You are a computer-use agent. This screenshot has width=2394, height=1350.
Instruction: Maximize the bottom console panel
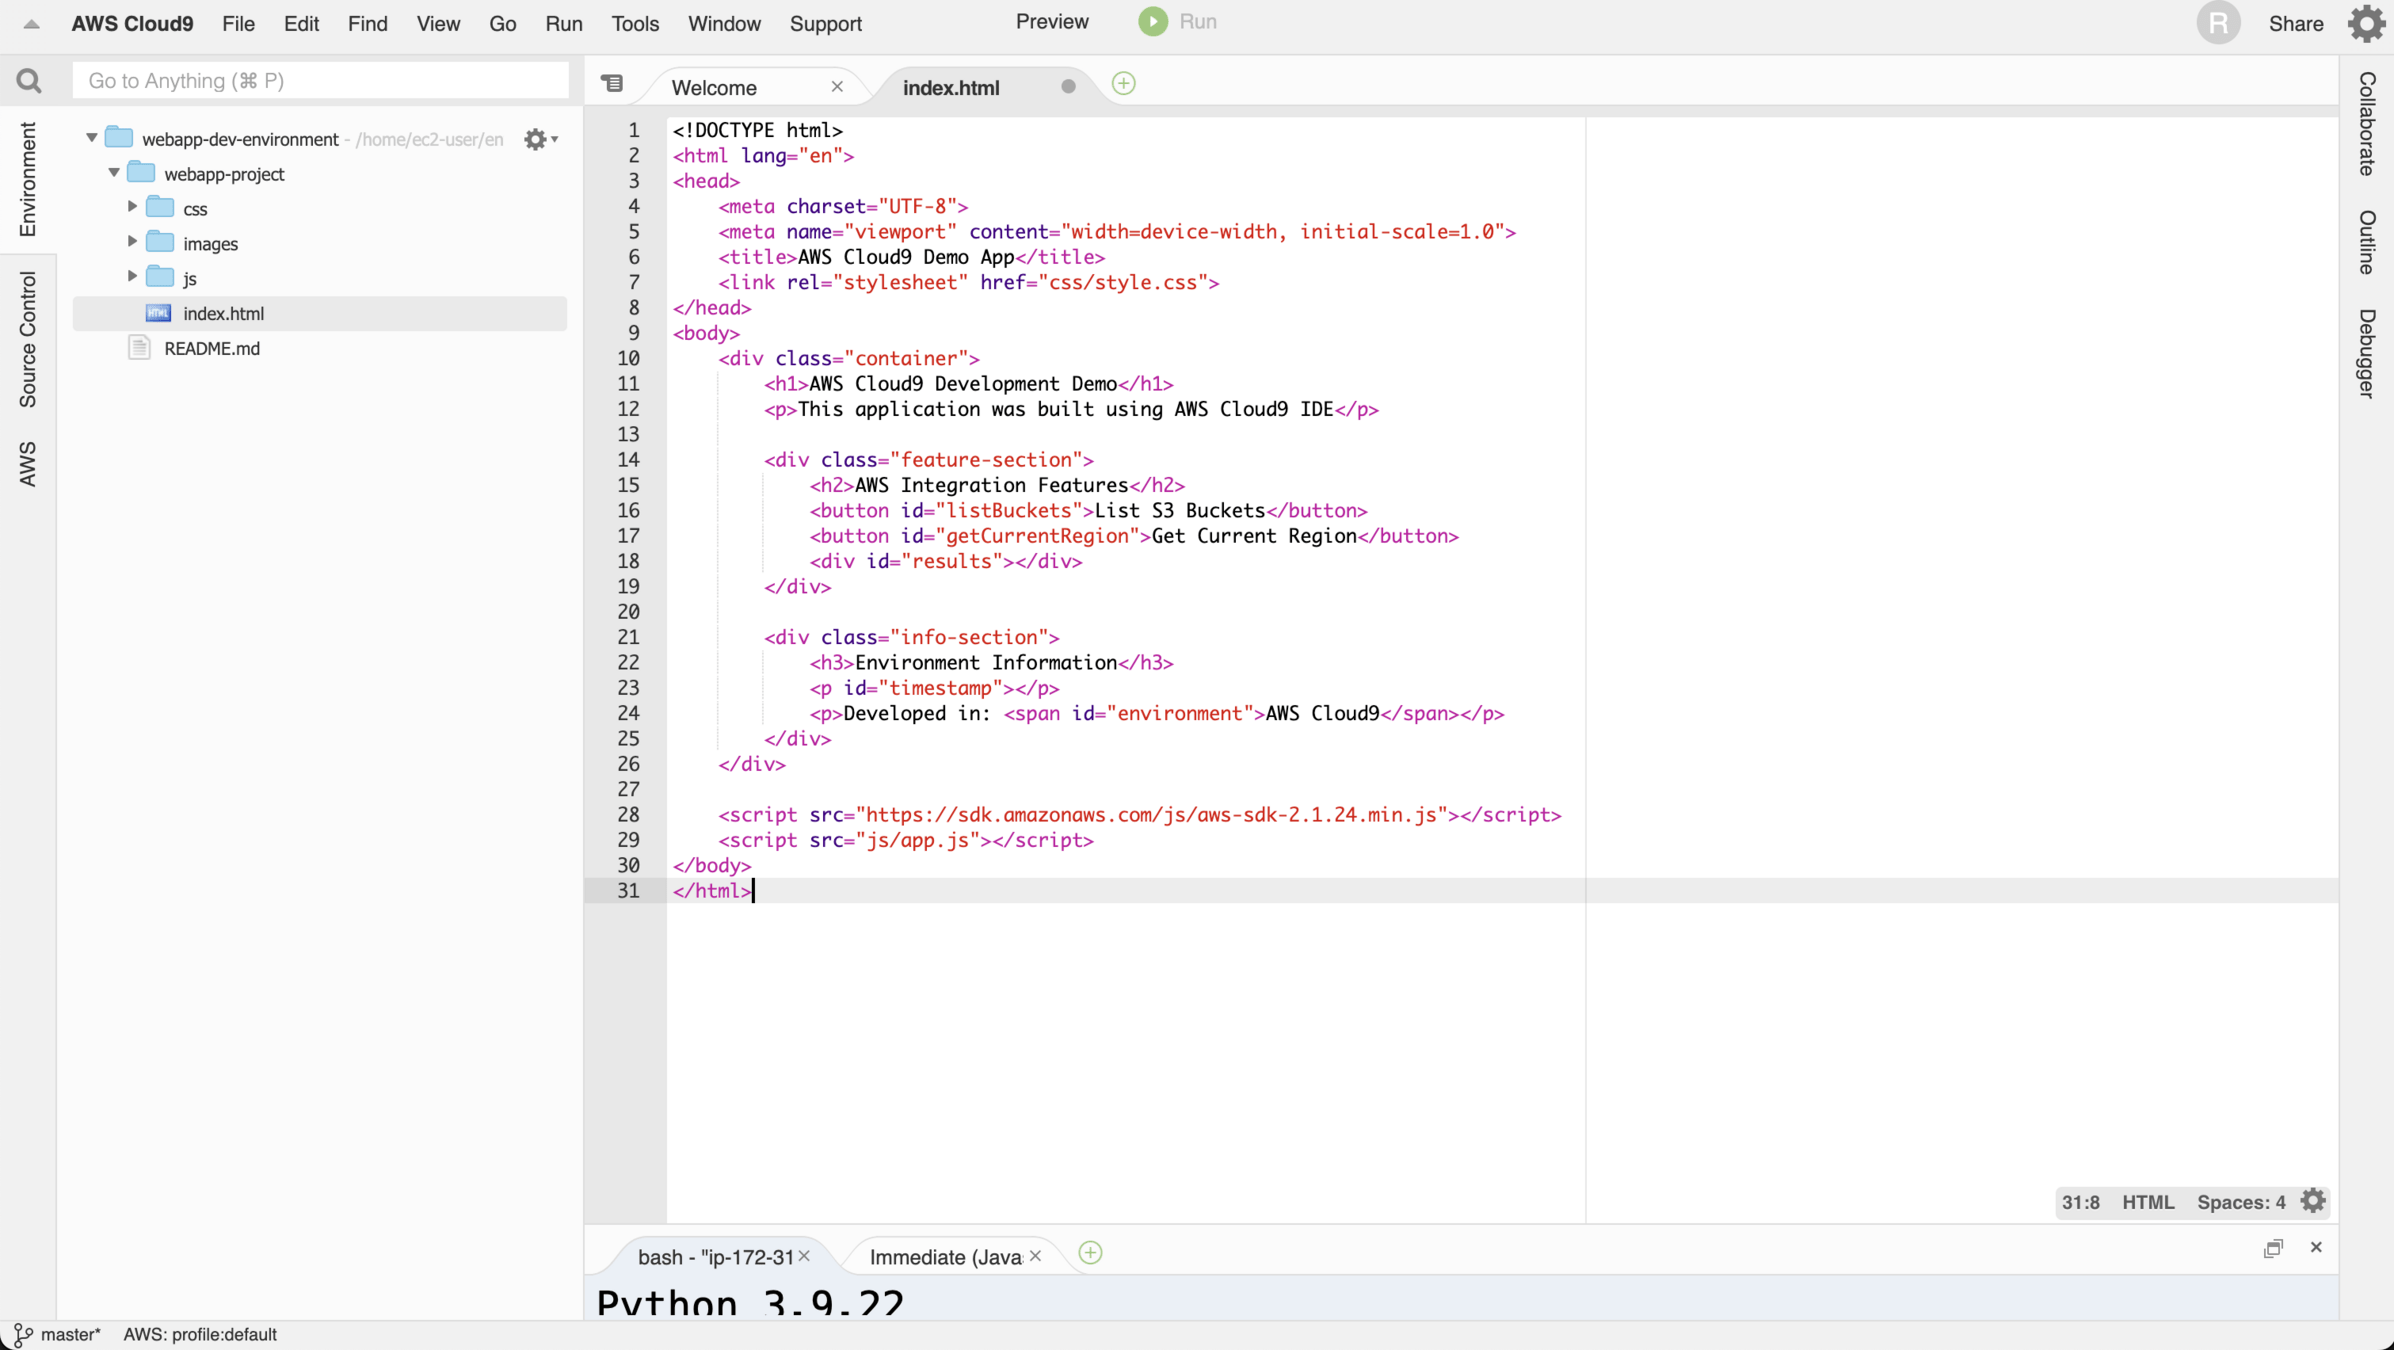pyautogui.click(x=2273, y=1247)
